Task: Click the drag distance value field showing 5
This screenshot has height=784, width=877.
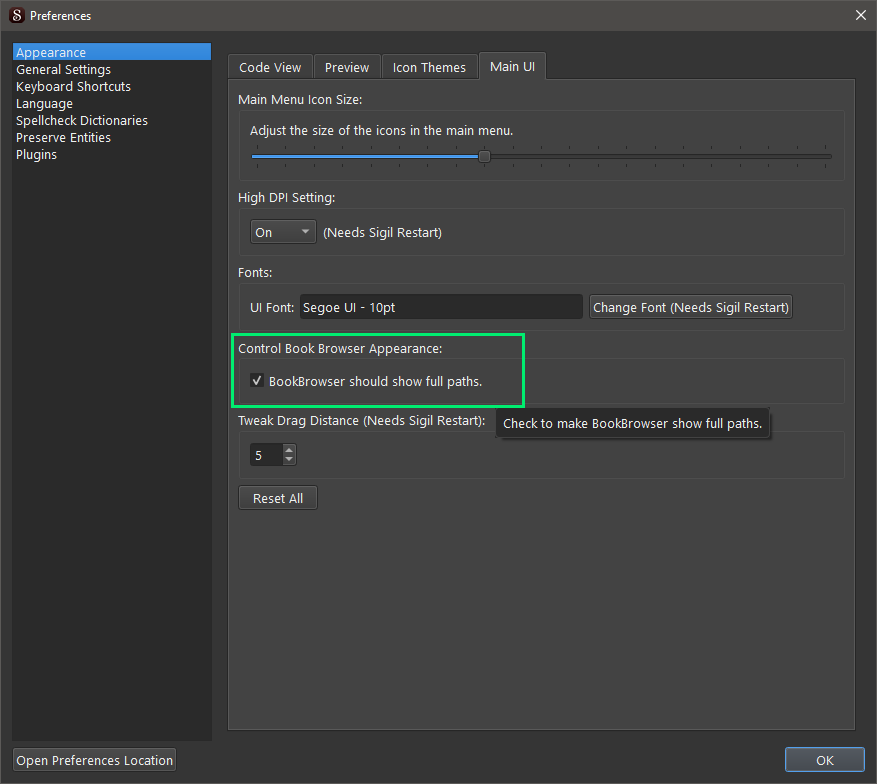Action: tap(266, 455)
